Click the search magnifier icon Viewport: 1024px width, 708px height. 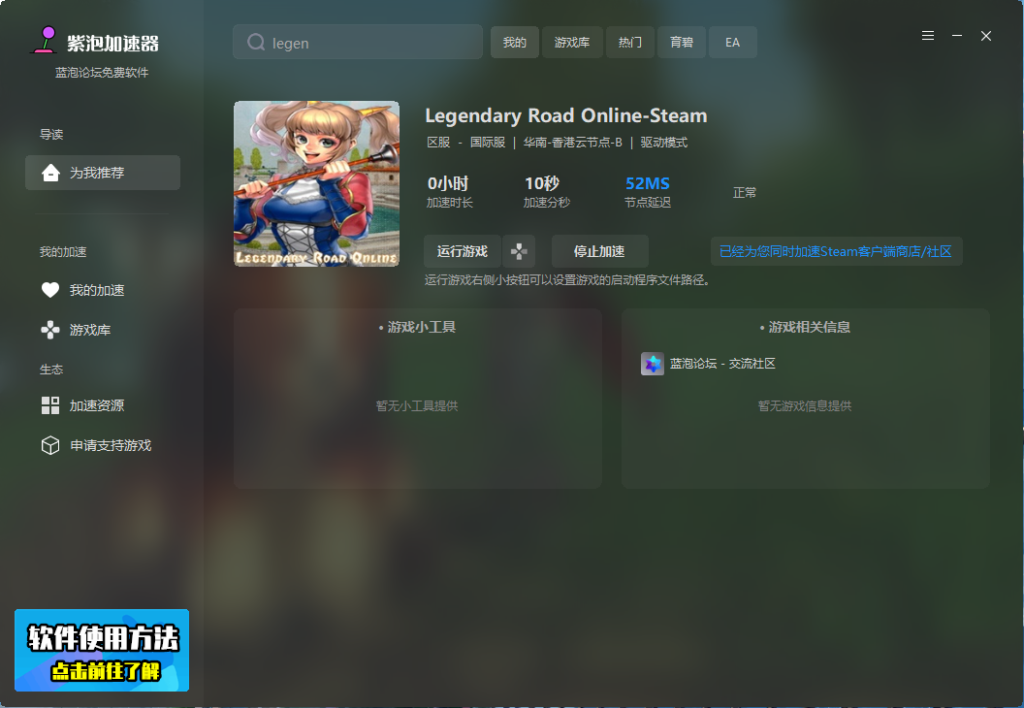(x=256, y=42)
